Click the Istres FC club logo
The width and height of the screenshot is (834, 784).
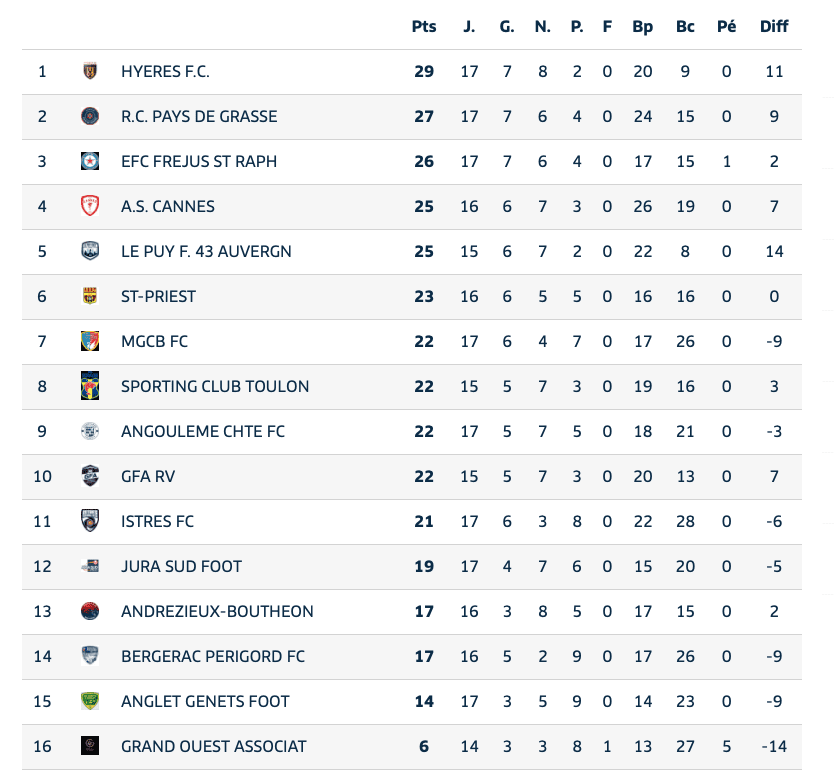tap(90, 521)
